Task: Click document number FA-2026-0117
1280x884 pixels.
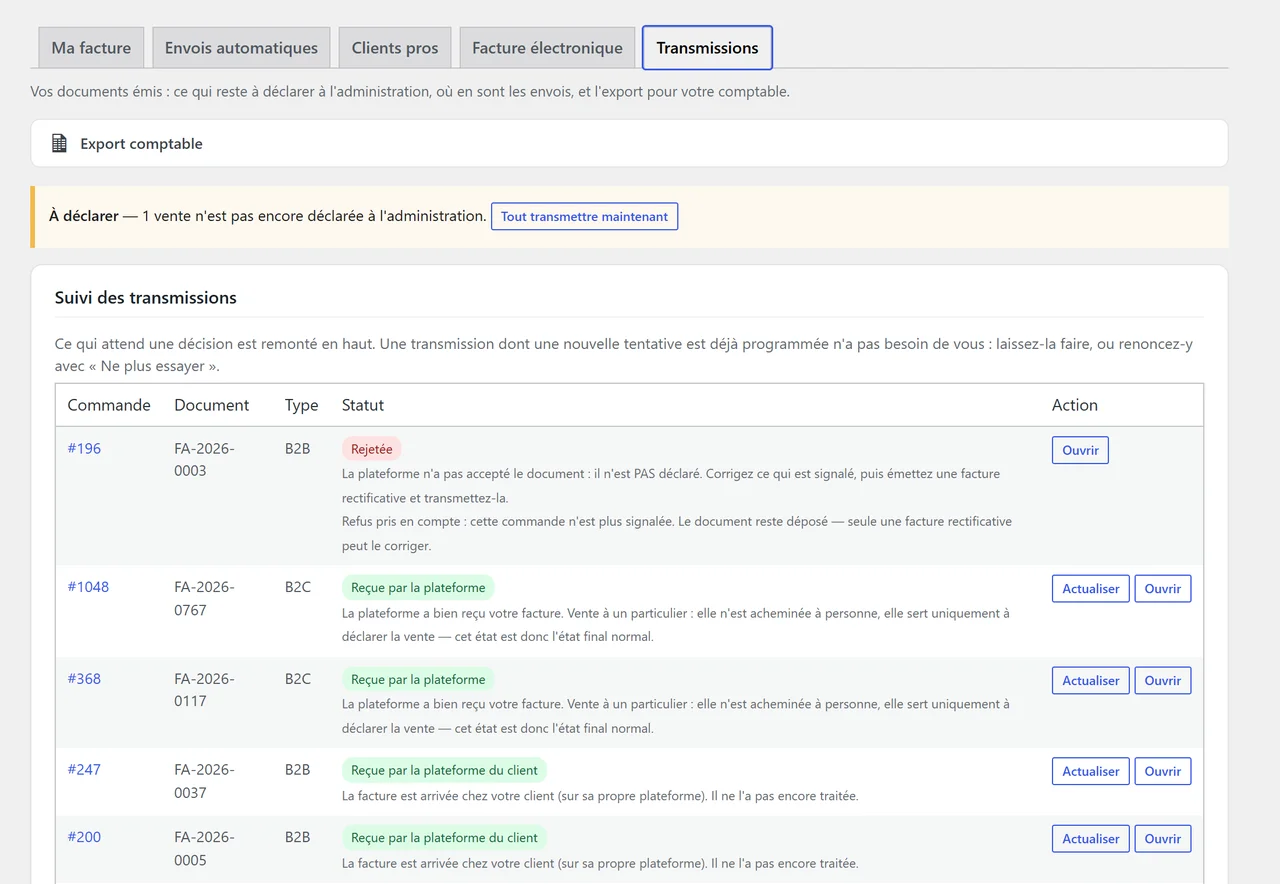Action: 204,689
